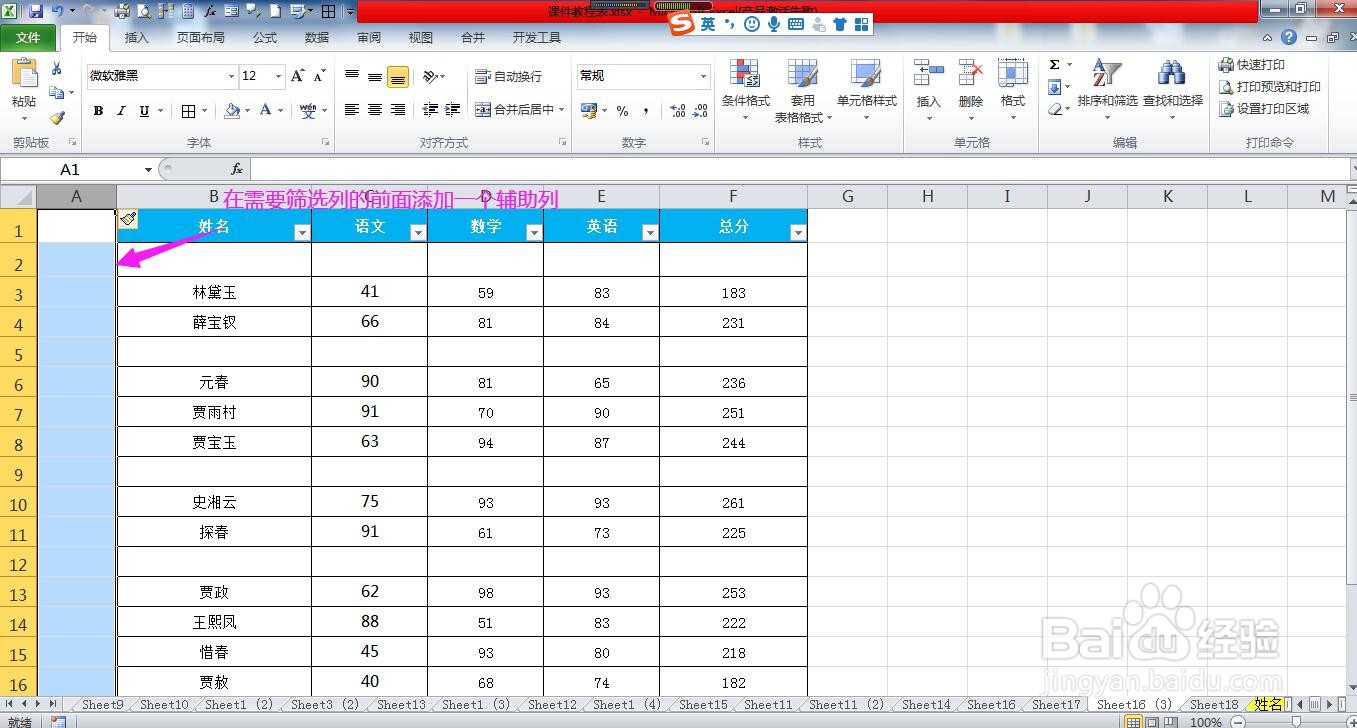This screenshot has width=1357, height=728.
Task: Open the 姓名 column filter dropdown
Action: (302, 233)
